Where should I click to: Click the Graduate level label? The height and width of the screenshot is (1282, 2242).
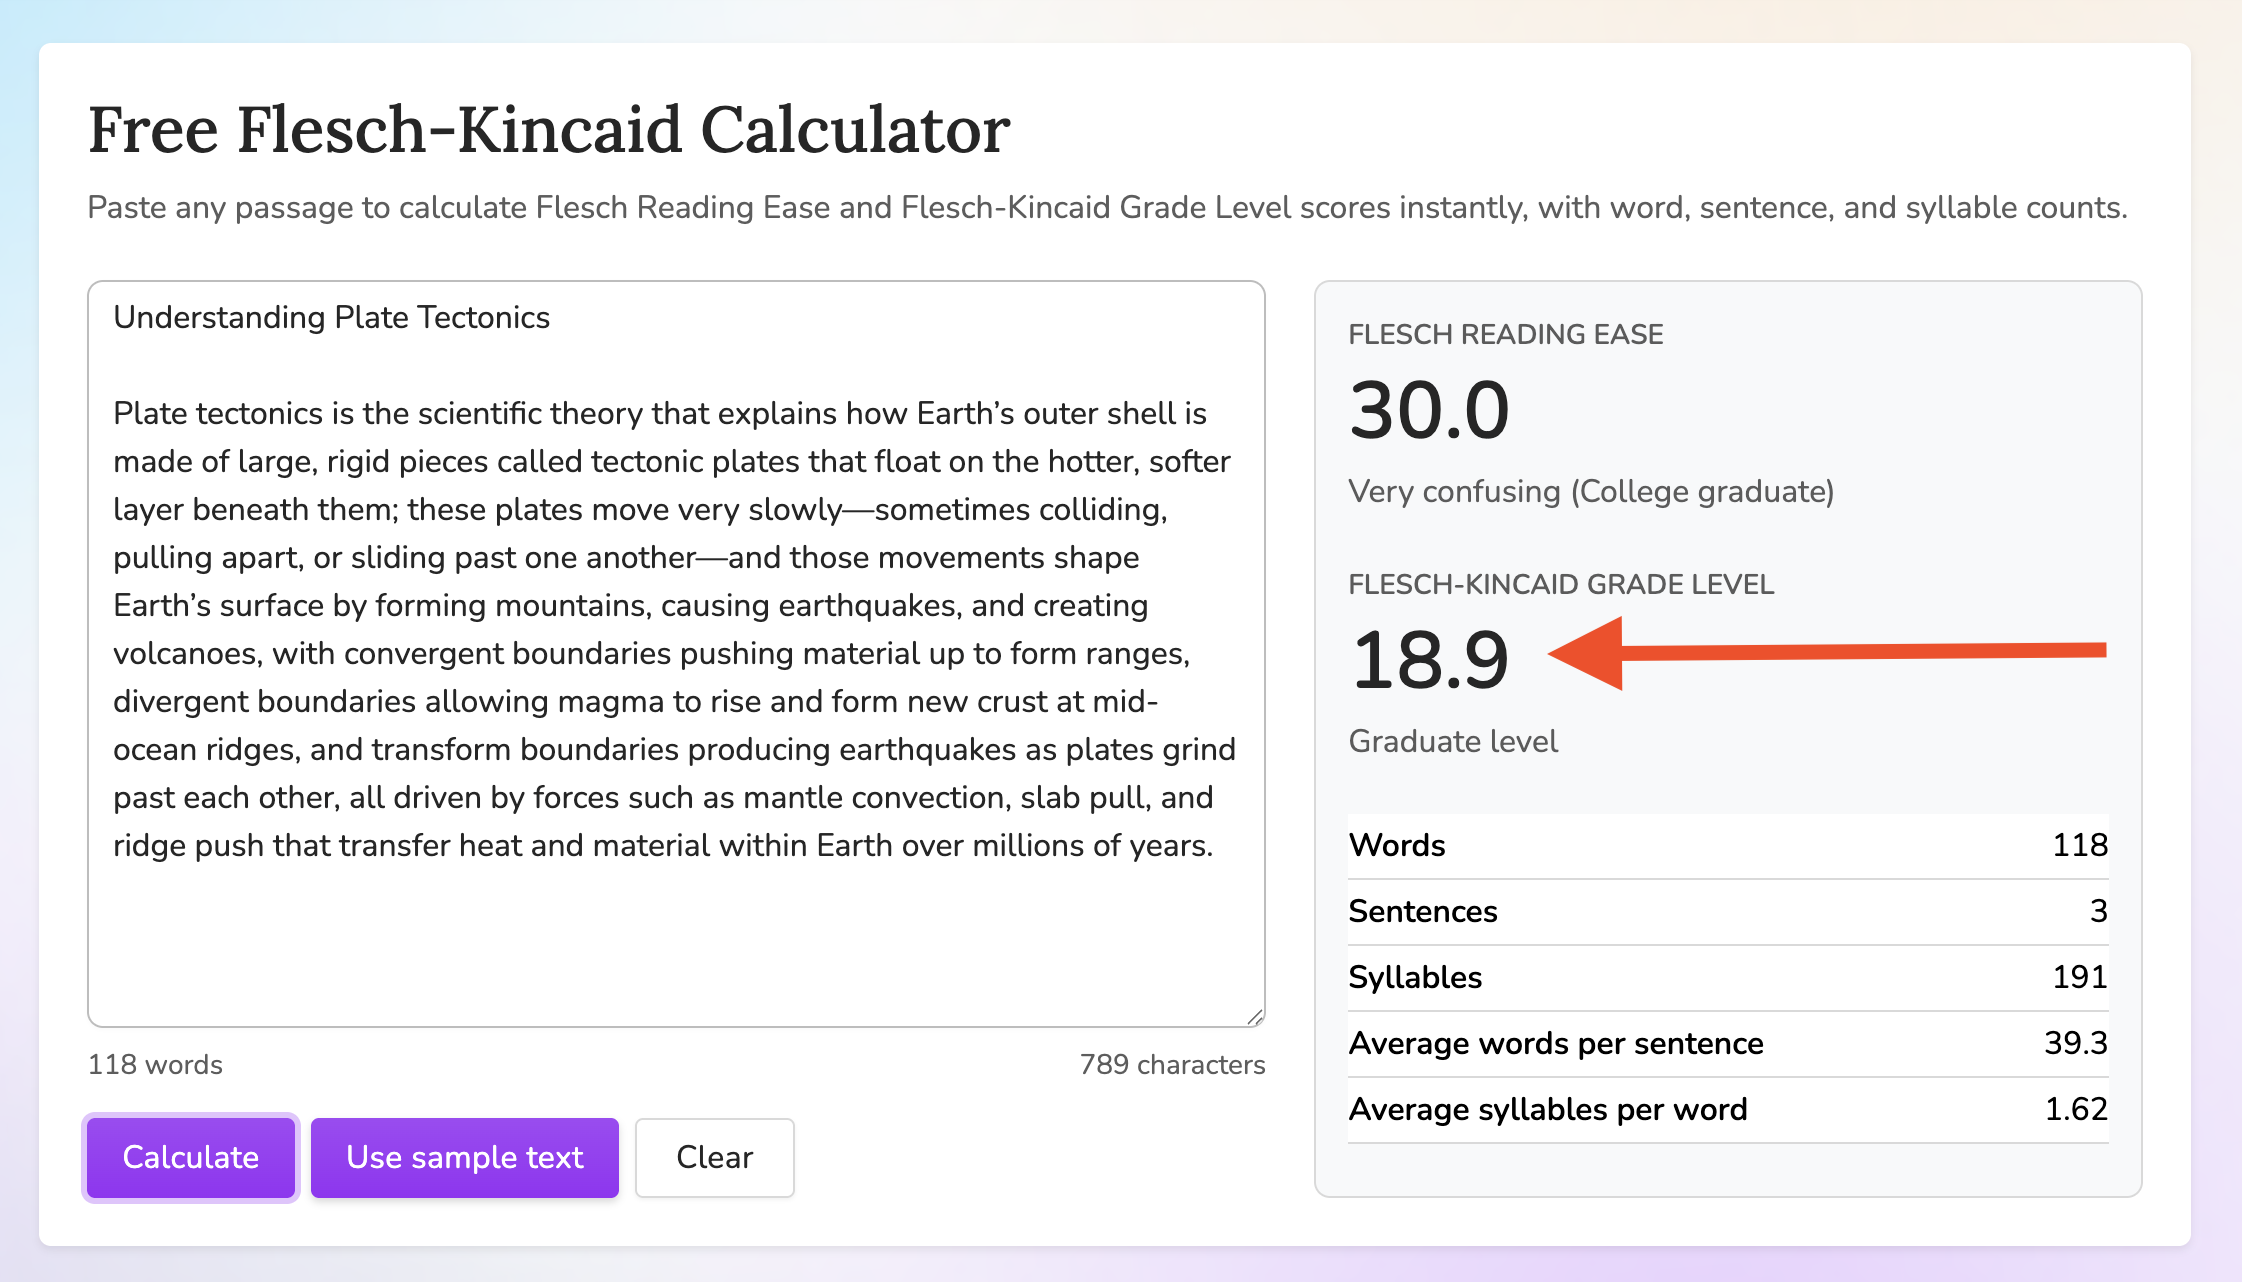coord(1452,742)
